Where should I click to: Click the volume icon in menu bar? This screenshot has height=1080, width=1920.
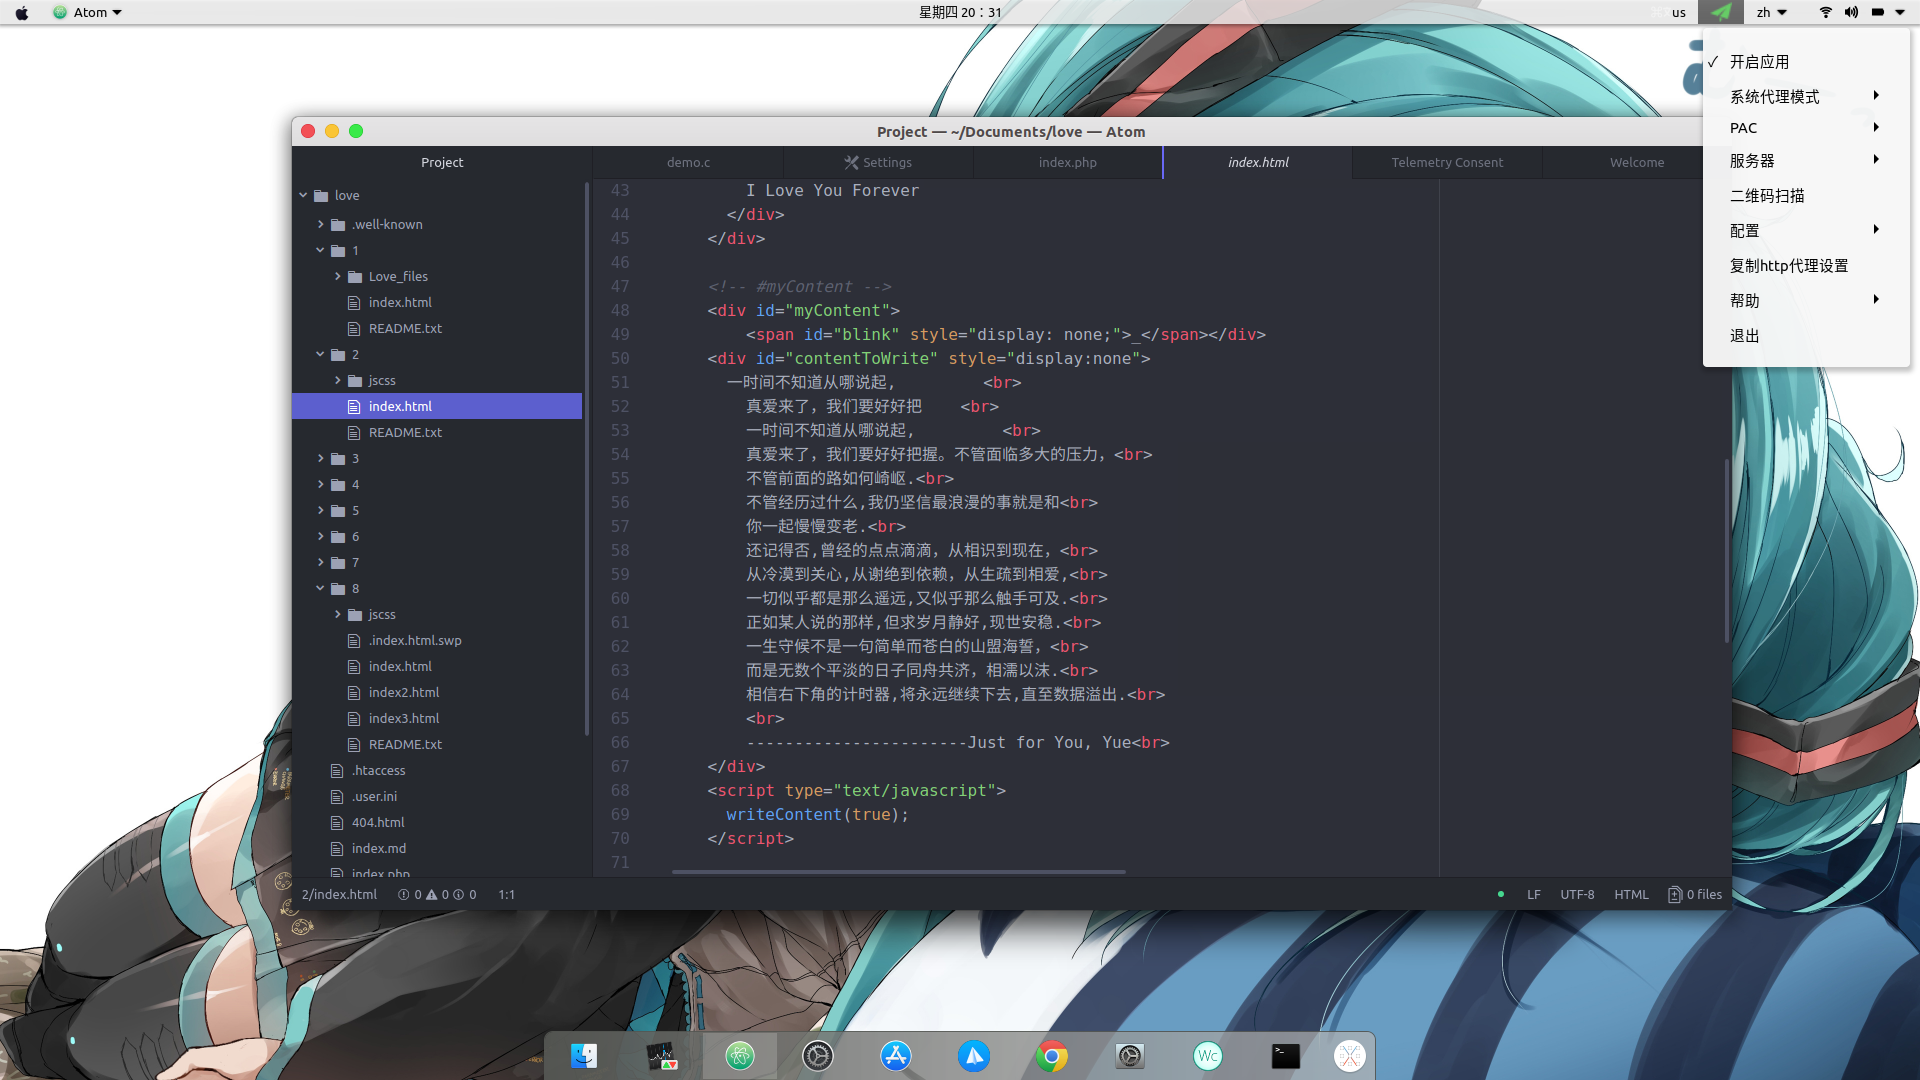[1851, 12]
